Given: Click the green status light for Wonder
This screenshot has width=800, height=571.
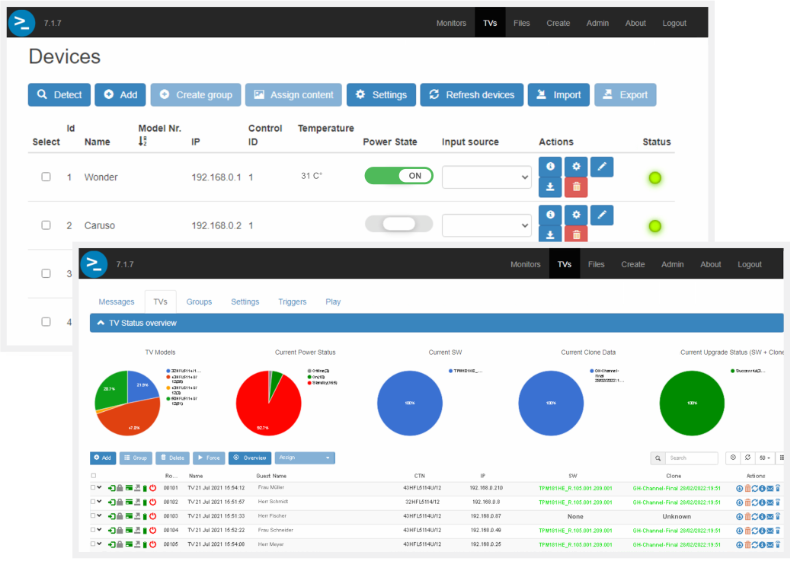Looking at the screenshot, I should click(x=655, y=178).
